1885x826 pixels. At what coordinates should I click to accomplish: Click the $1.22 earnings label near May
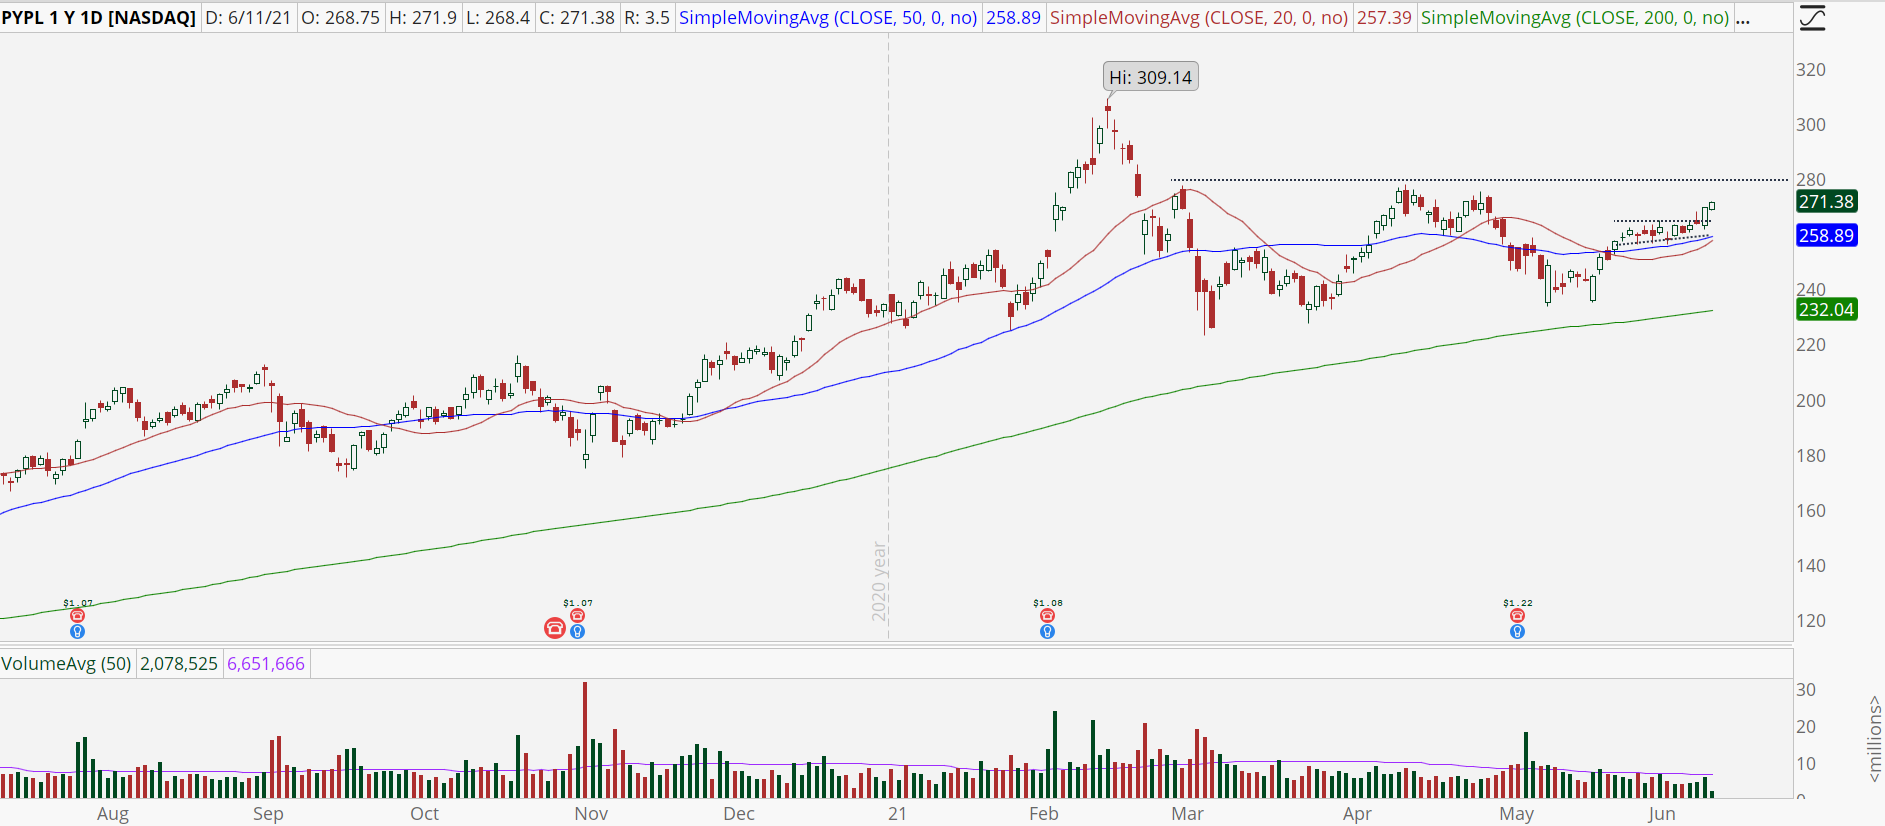tap(1518, 603)
